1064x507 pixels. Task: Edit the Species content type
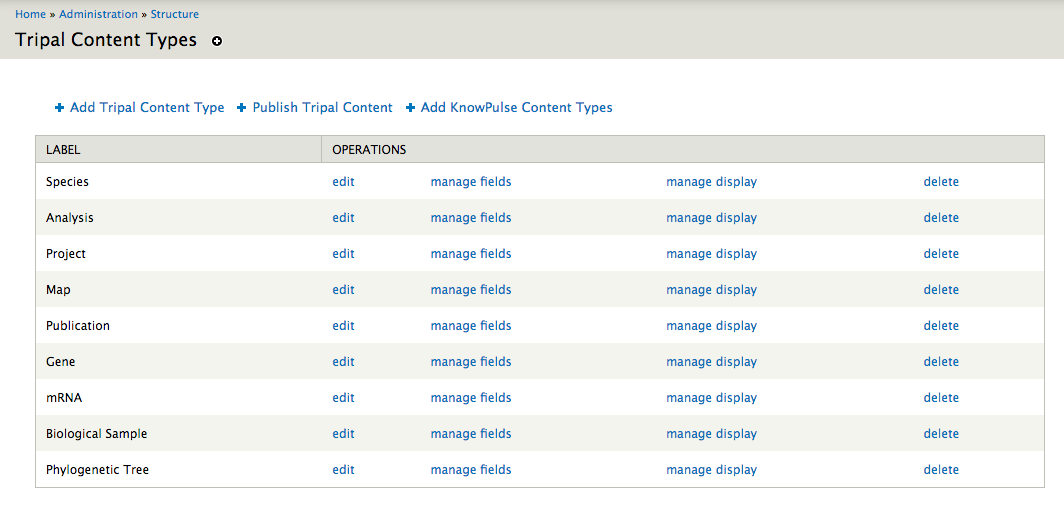tap(343, 182)
